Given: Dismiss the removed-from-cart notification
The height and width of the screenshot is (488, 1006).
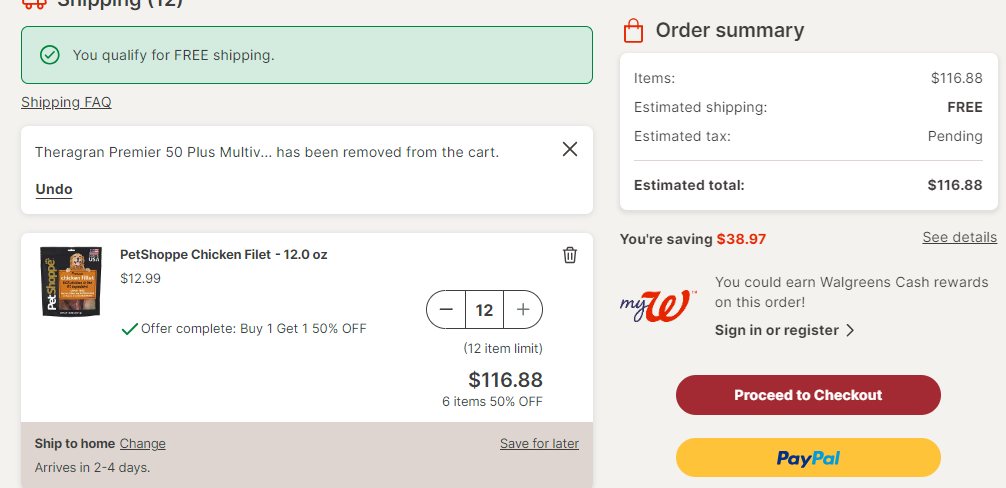Looking at the screenshot, I should click(x=570, y=149).
